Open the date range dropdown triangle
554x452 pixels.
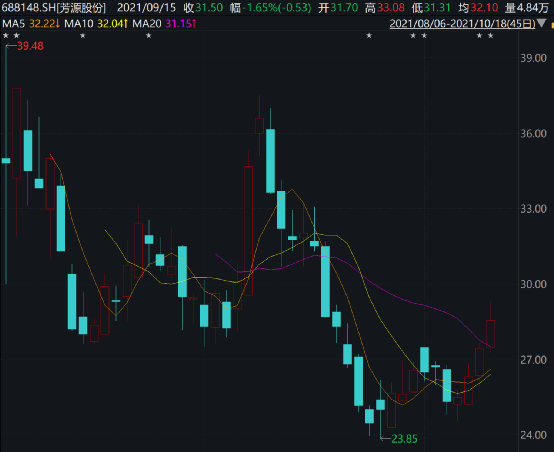pos(541,24)
